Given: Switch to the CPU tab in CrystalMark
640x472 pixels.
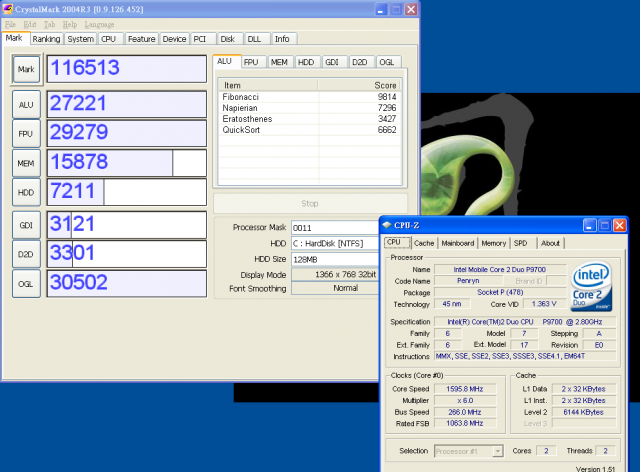Looking at the screenshot, I should click(x=109, y=39).
